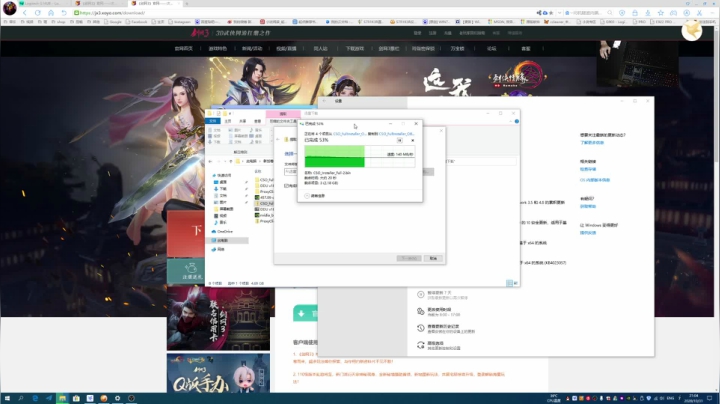Open 万宝楼 in the site navigation
This screenshot has height=404, width=720.
pyautogui.click(x=457, y=49)
